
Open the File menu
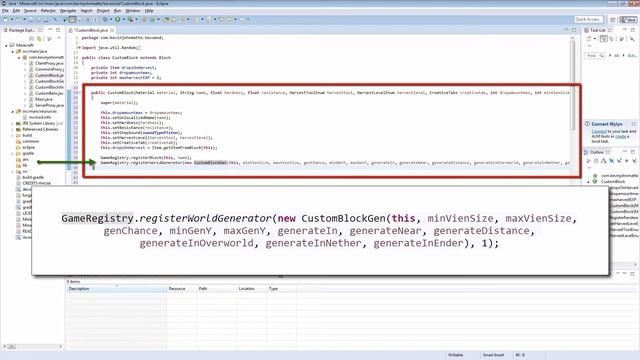5,11
